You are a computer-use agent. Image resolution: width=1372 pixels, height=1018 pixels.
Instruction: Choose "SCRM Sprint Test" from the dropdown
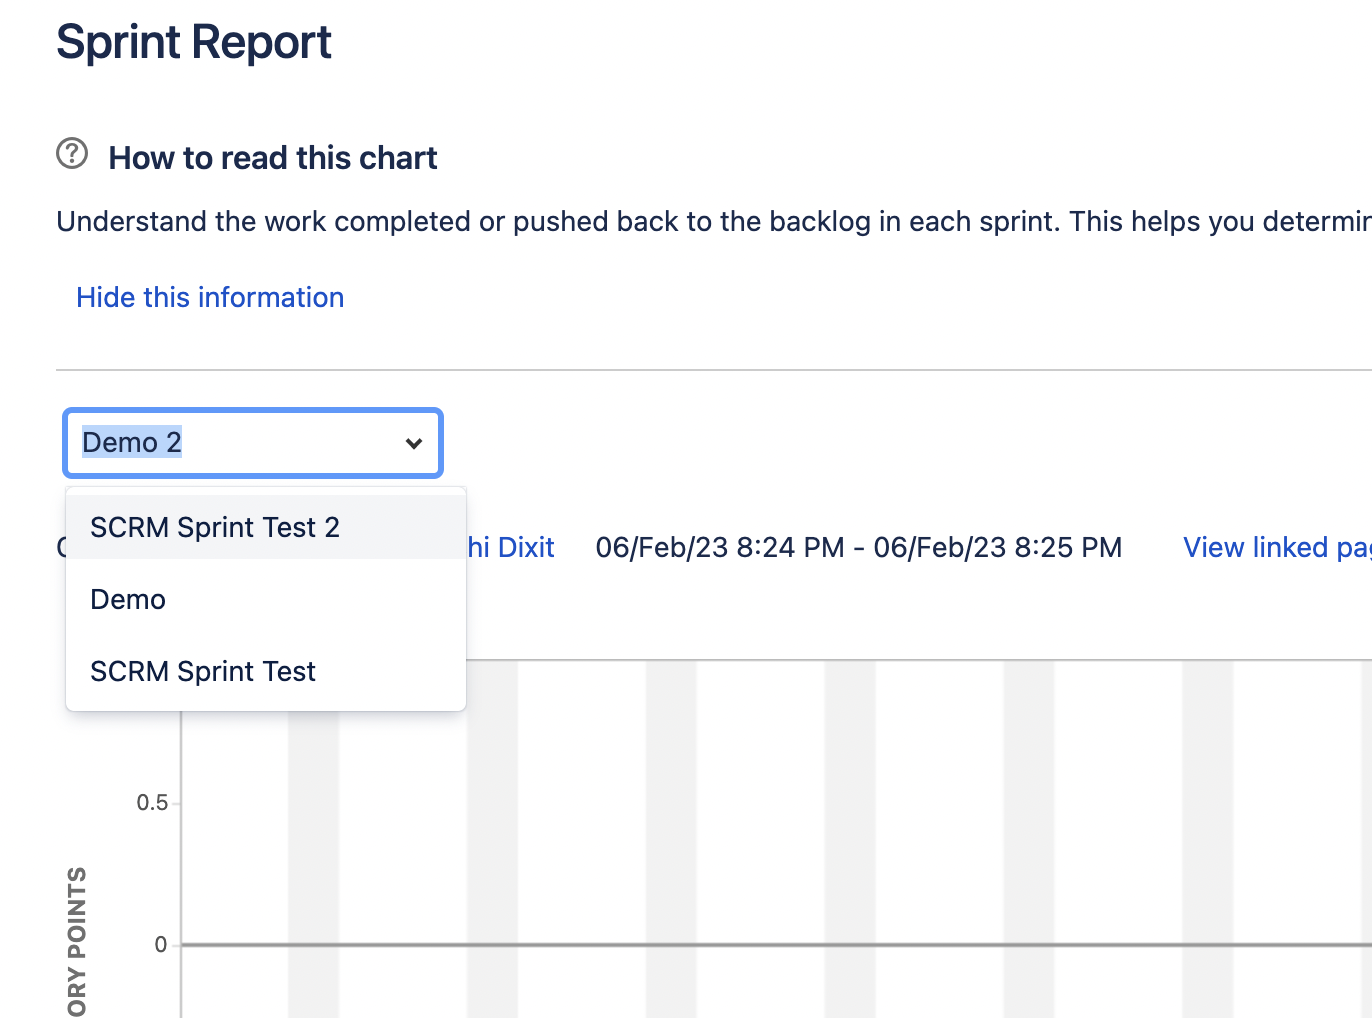coord(203,671)
